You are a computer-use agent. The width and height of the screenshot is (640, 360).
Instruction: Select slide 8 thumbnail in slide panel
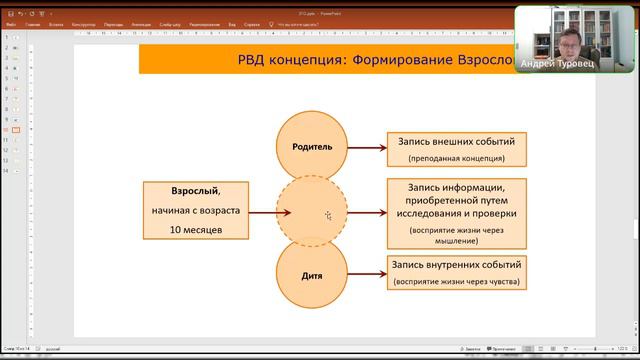point(16,109)
